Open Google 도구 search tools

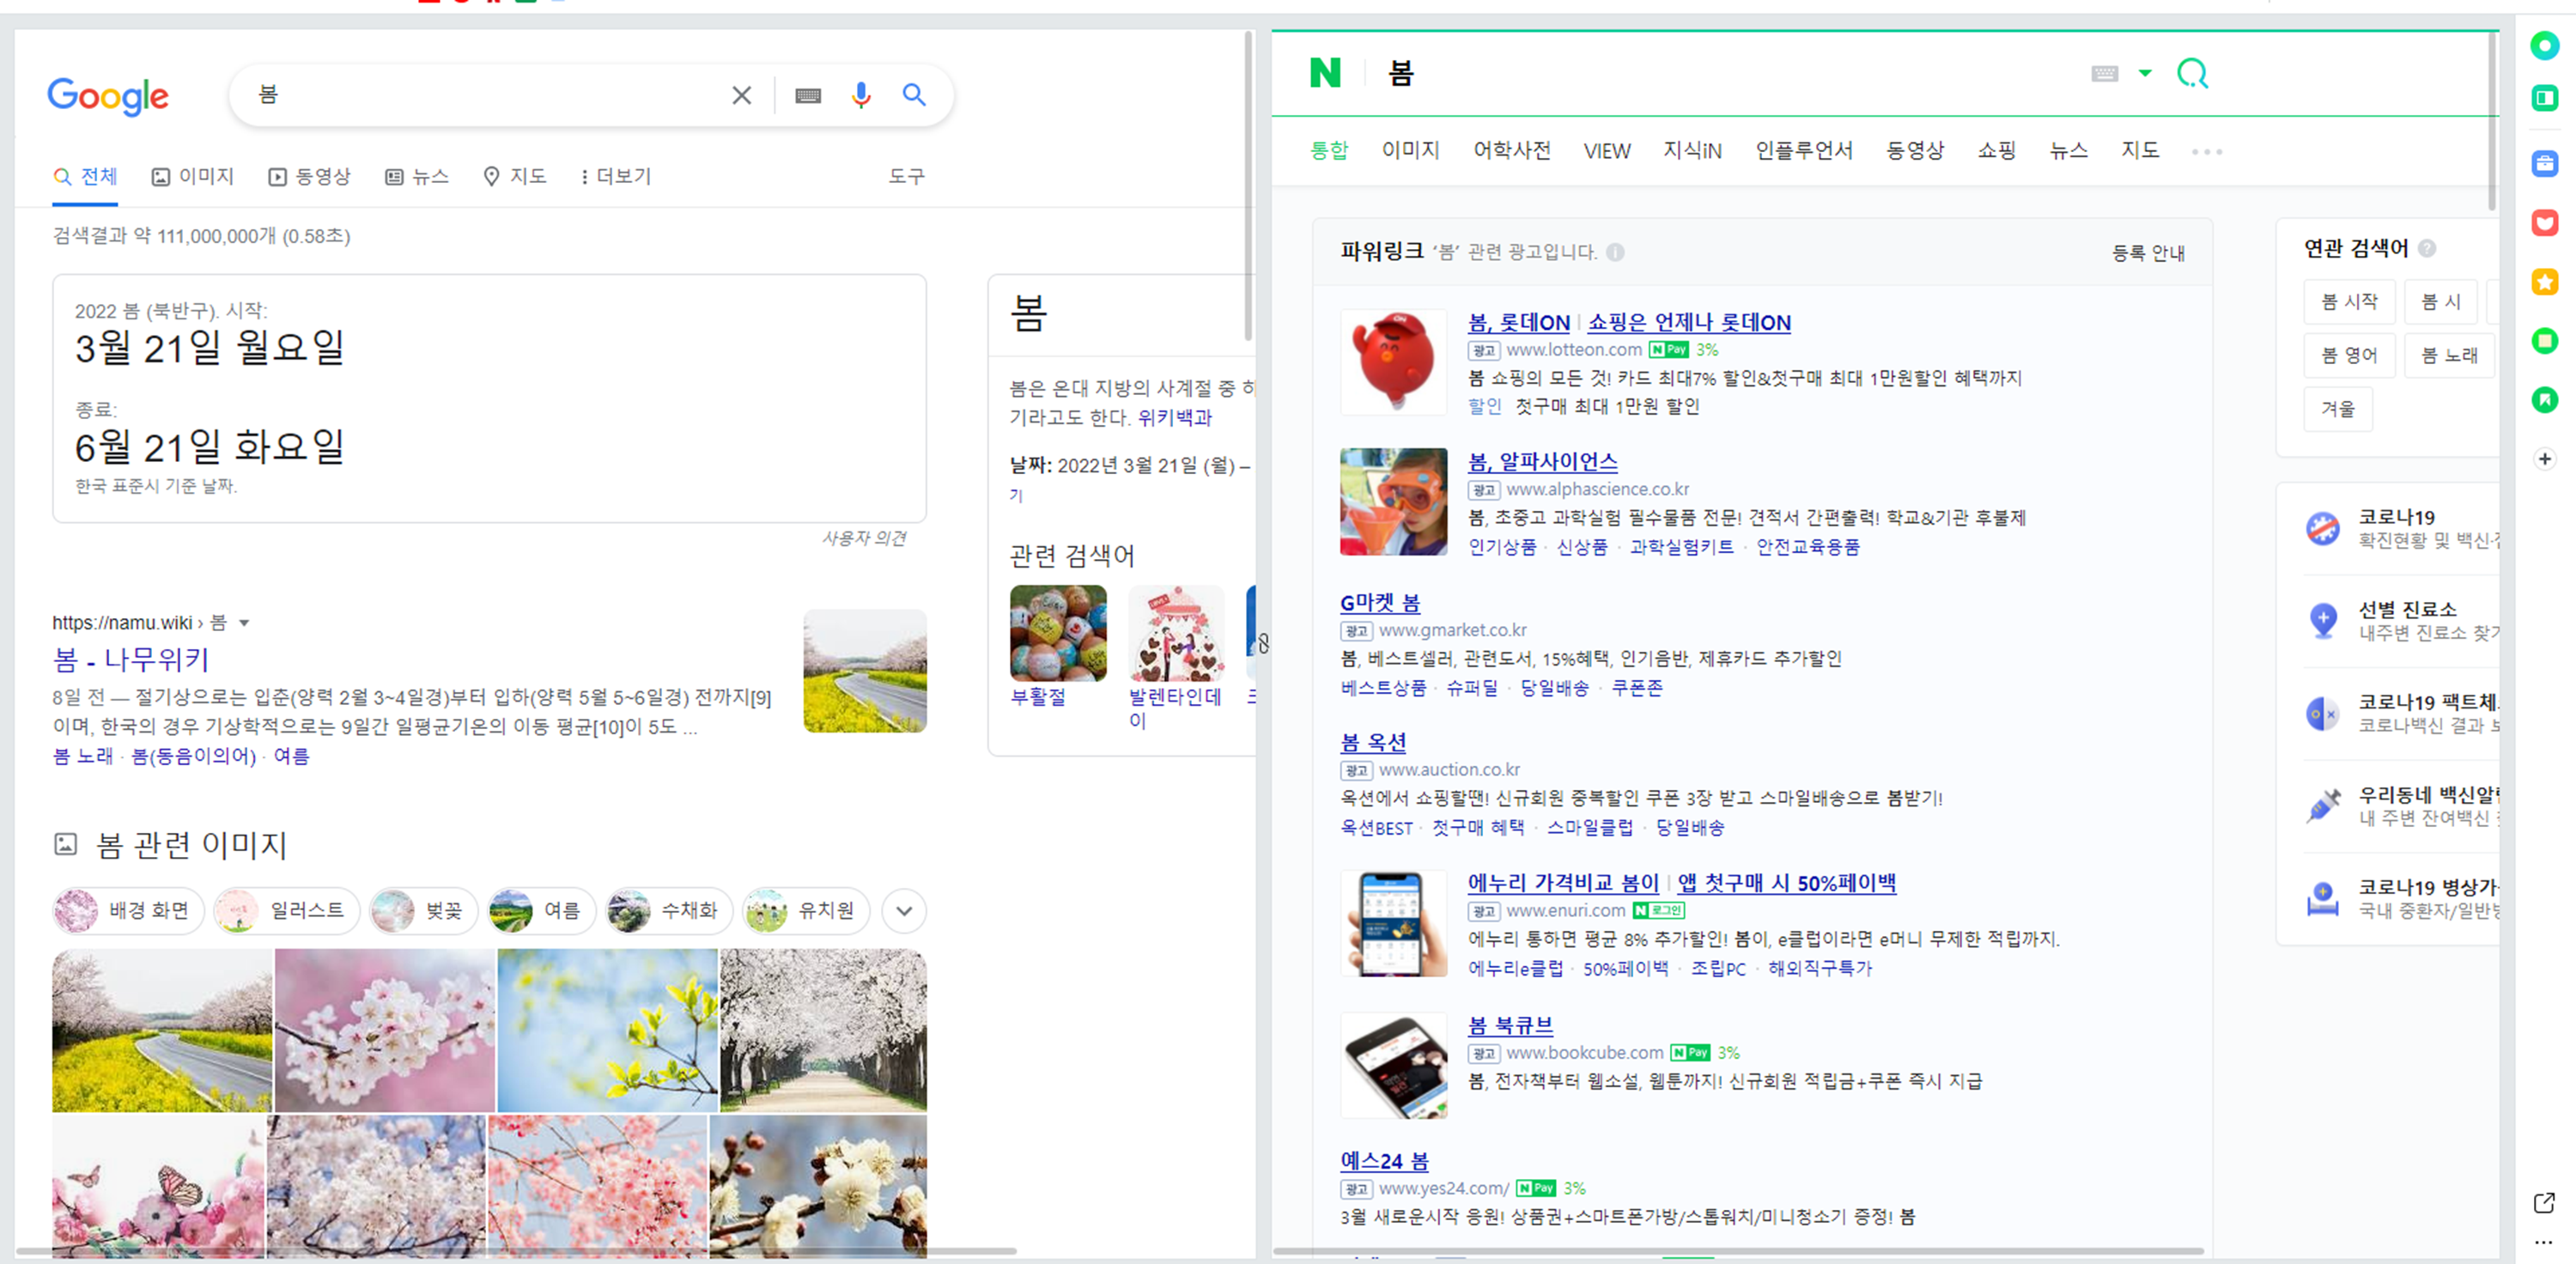point(906,177)
